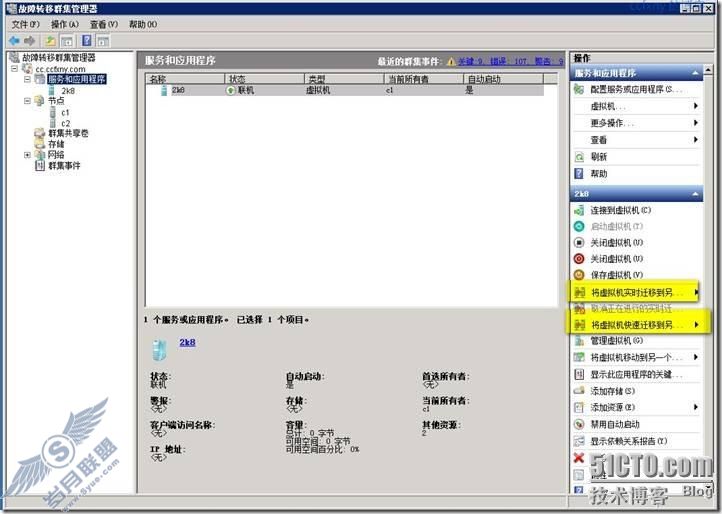Click the actions pane scroll-up arrow

tap(708, 70)
